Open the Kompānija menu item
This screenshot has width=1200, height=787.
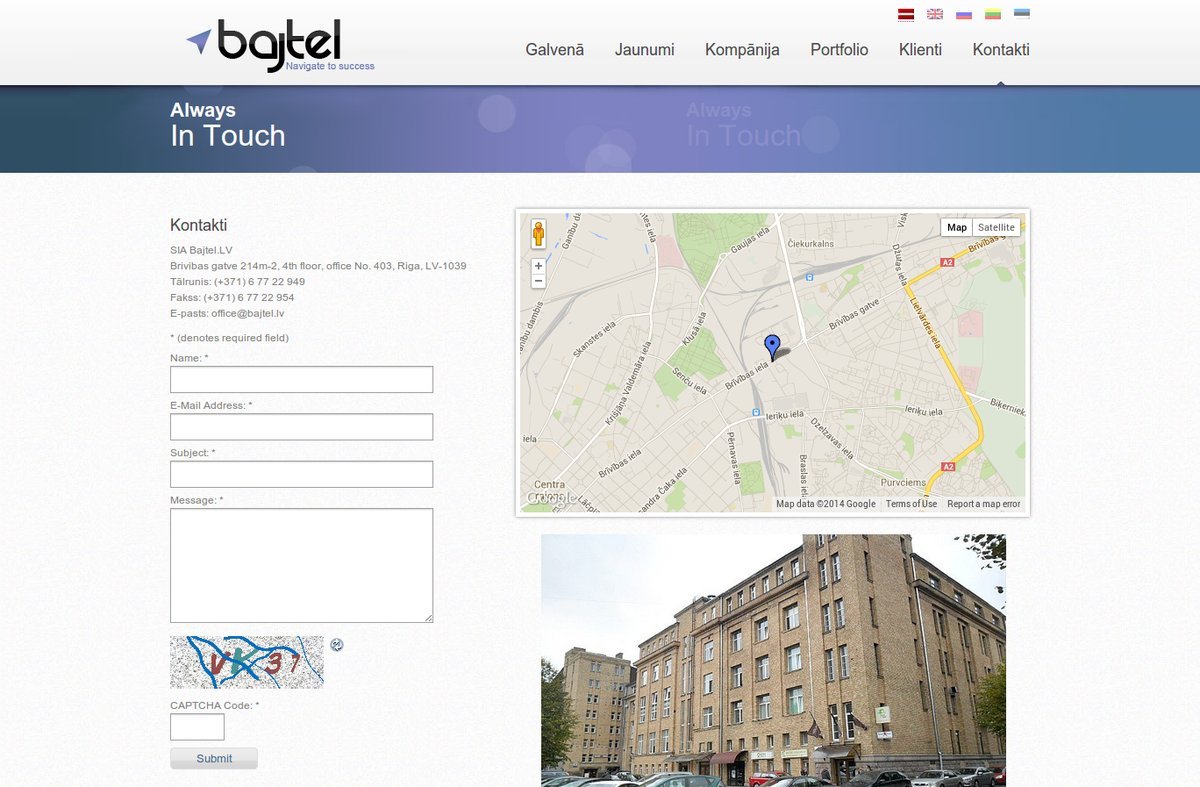(x=742, y=50)
